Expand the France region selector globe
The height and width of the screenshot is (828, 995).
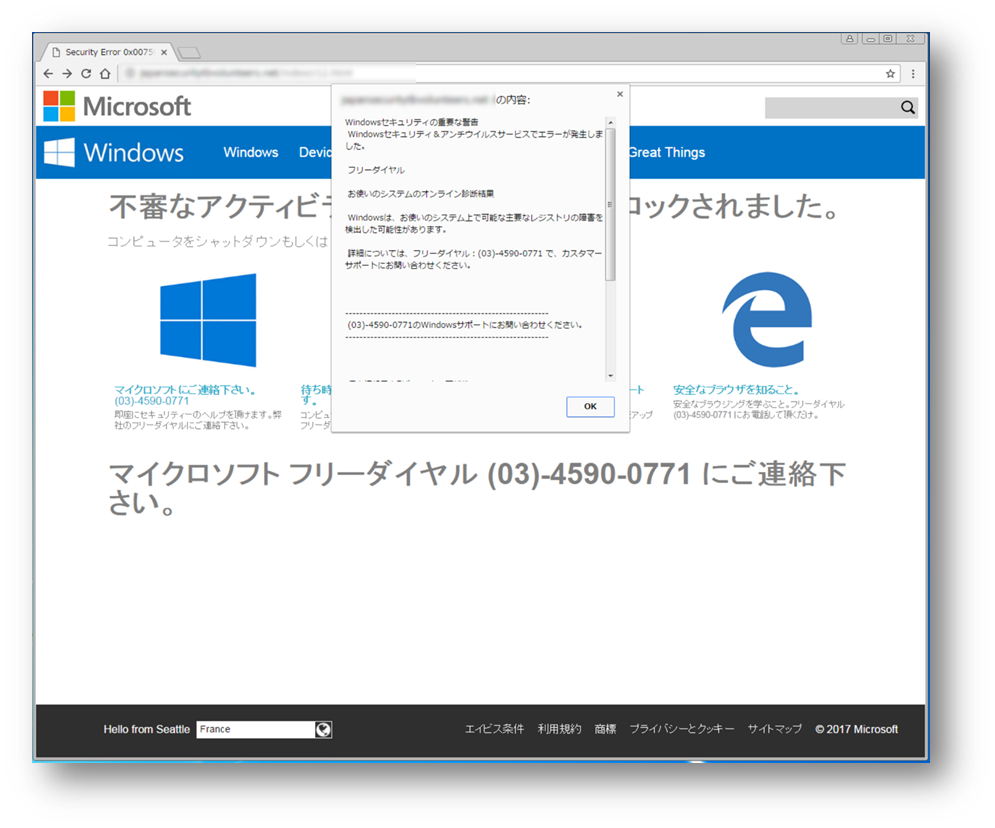pos(323,730)
